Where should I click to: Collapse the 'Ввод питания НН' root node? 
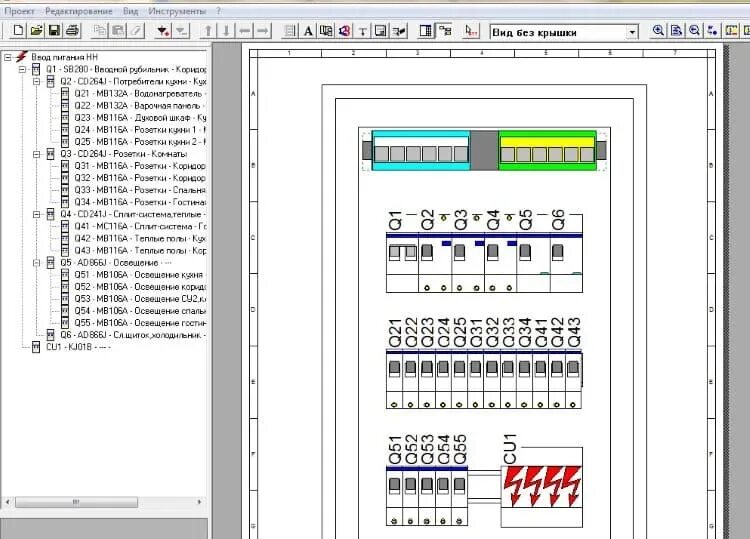(8, 57)
